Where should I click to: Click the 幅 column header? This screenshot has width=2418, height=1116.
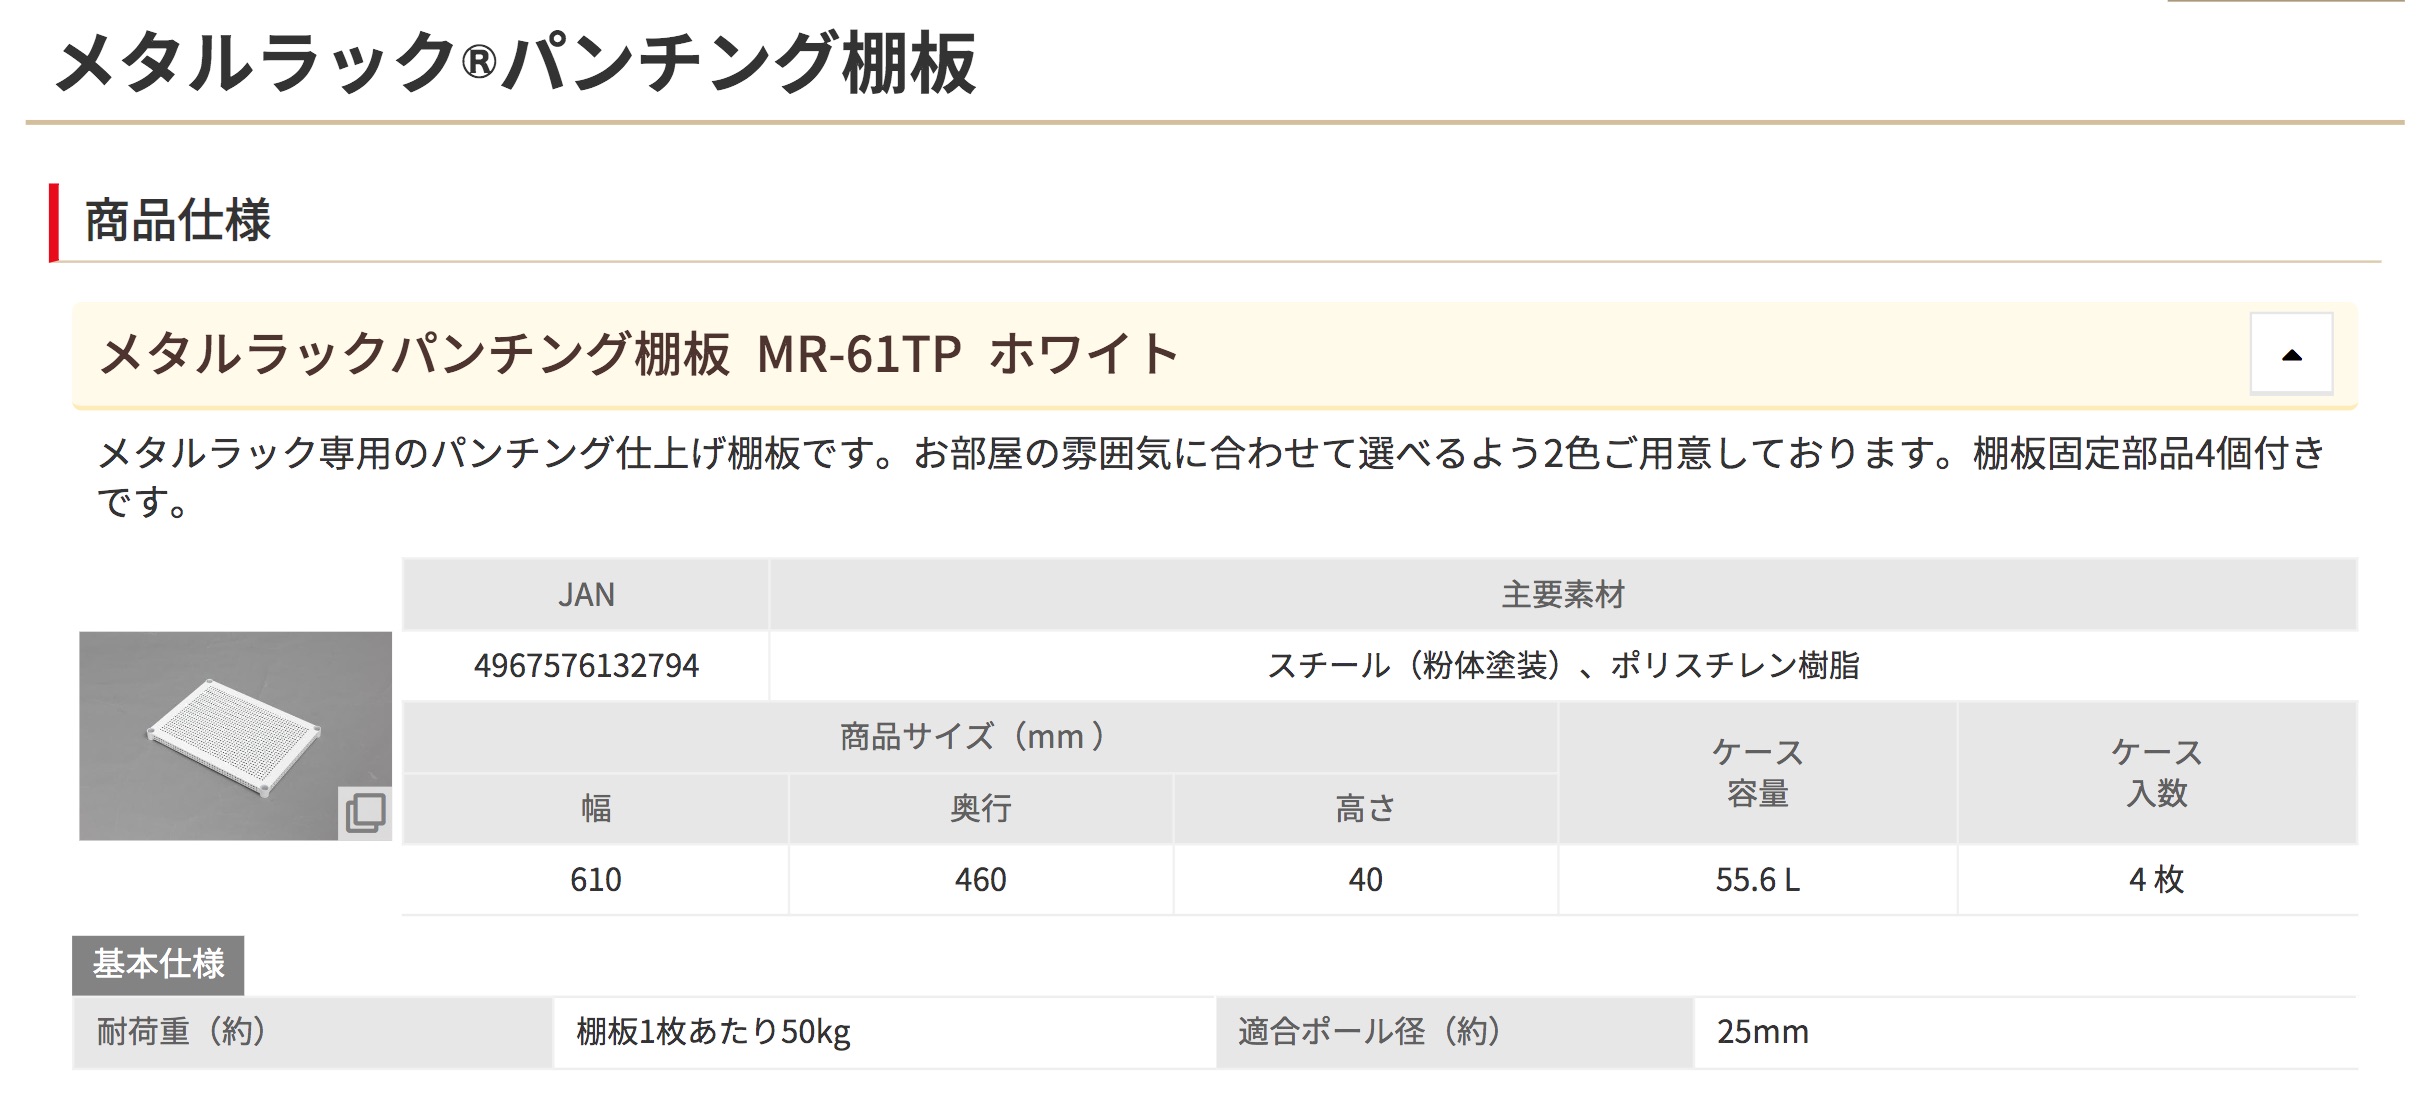tap(595, 808)
